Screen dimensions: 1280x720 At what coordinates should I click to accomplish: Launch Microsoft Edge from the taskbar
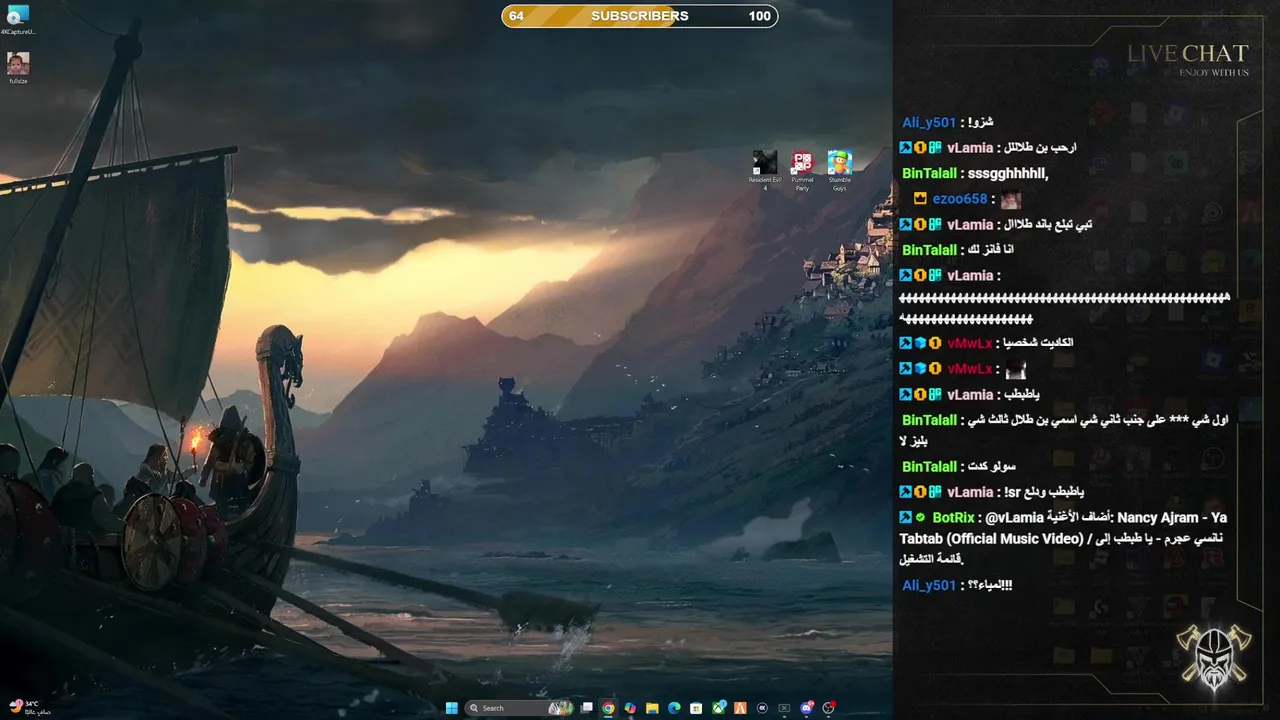click(x=674, y=708)
